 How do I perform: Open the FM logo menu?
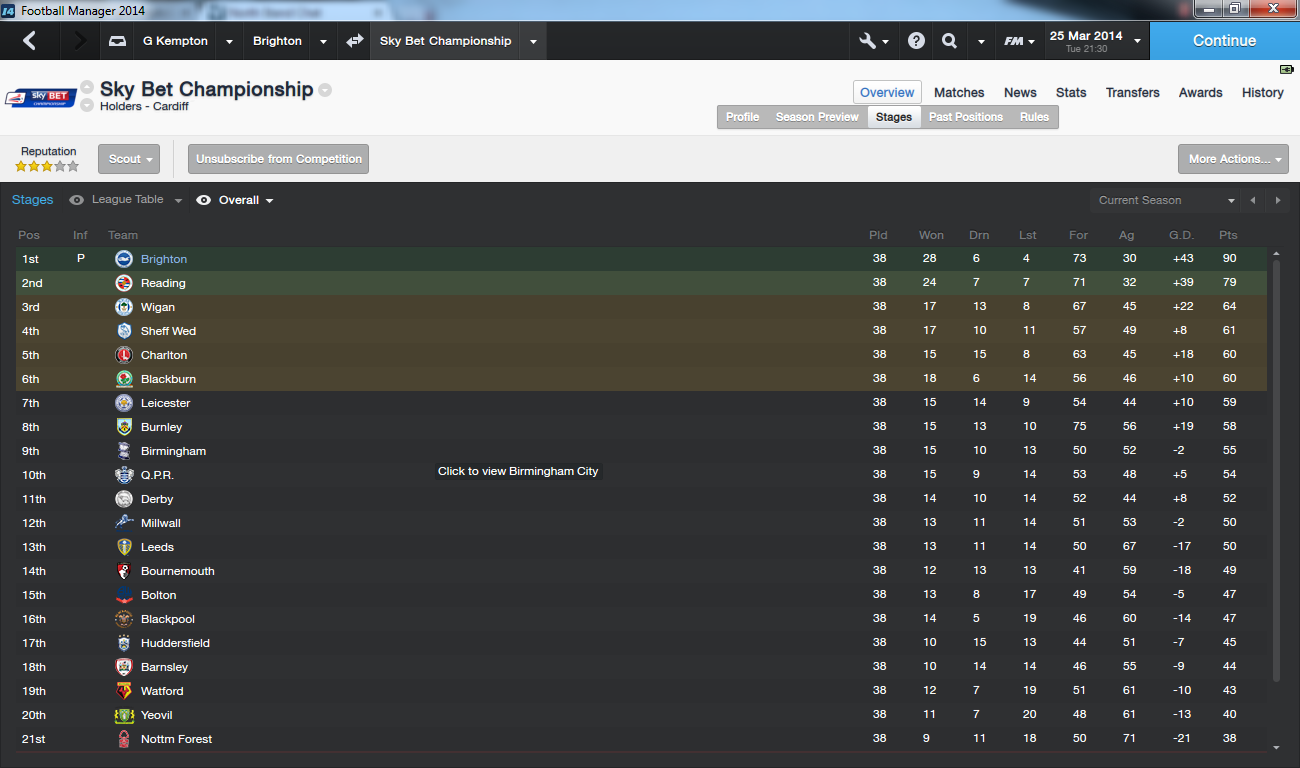tap(1014, 41)
